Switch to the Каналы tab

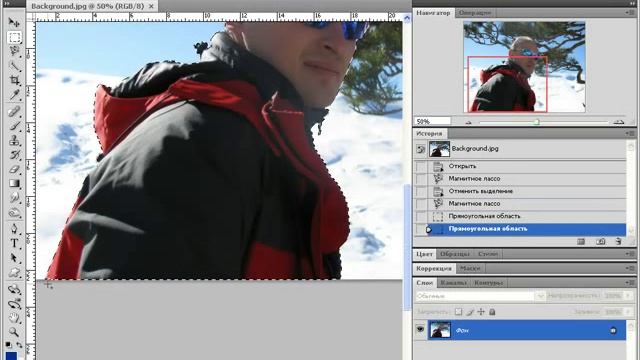[453, 282]
